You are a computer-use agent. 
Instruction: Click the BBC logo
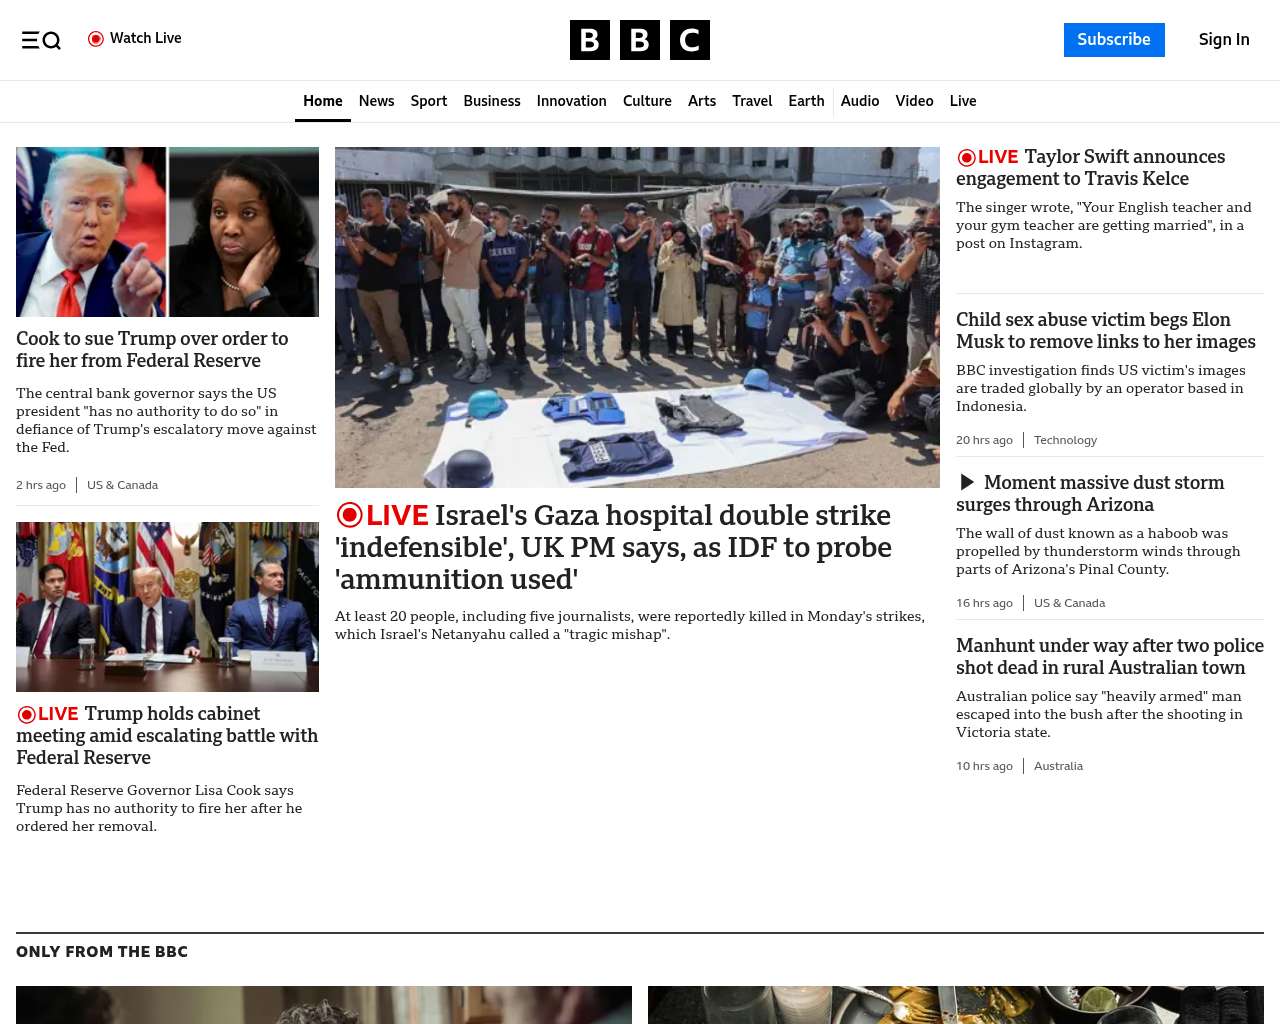coord(640,40)
